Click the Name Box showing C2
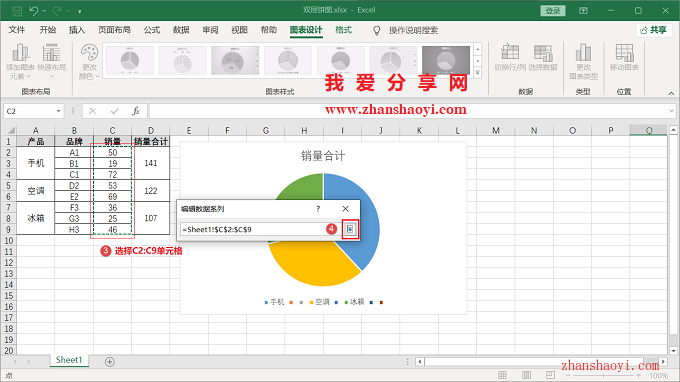 [29, 111]
